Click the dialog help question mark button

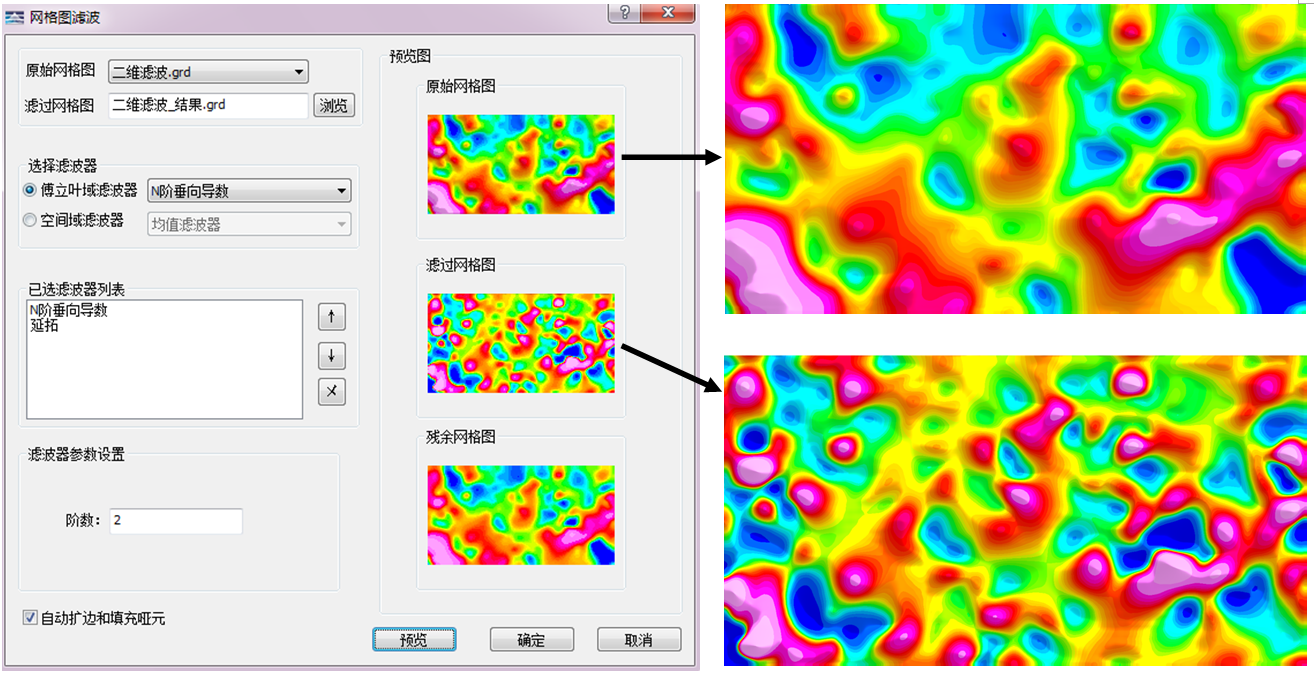click(x=623, y=12)
